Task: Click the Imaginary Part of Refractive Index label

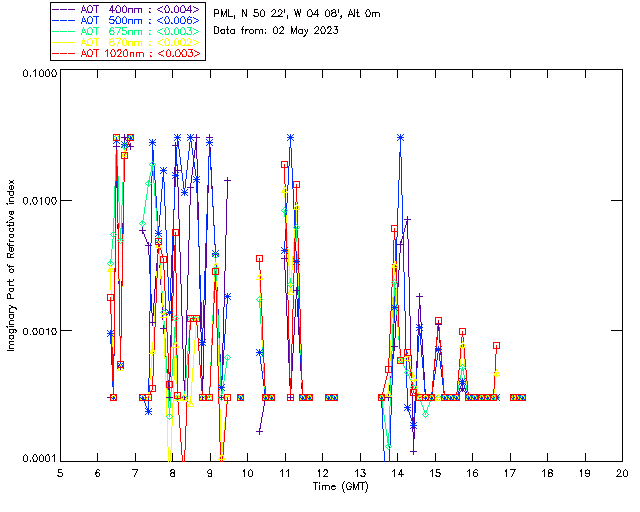Action: click(11, 265)
